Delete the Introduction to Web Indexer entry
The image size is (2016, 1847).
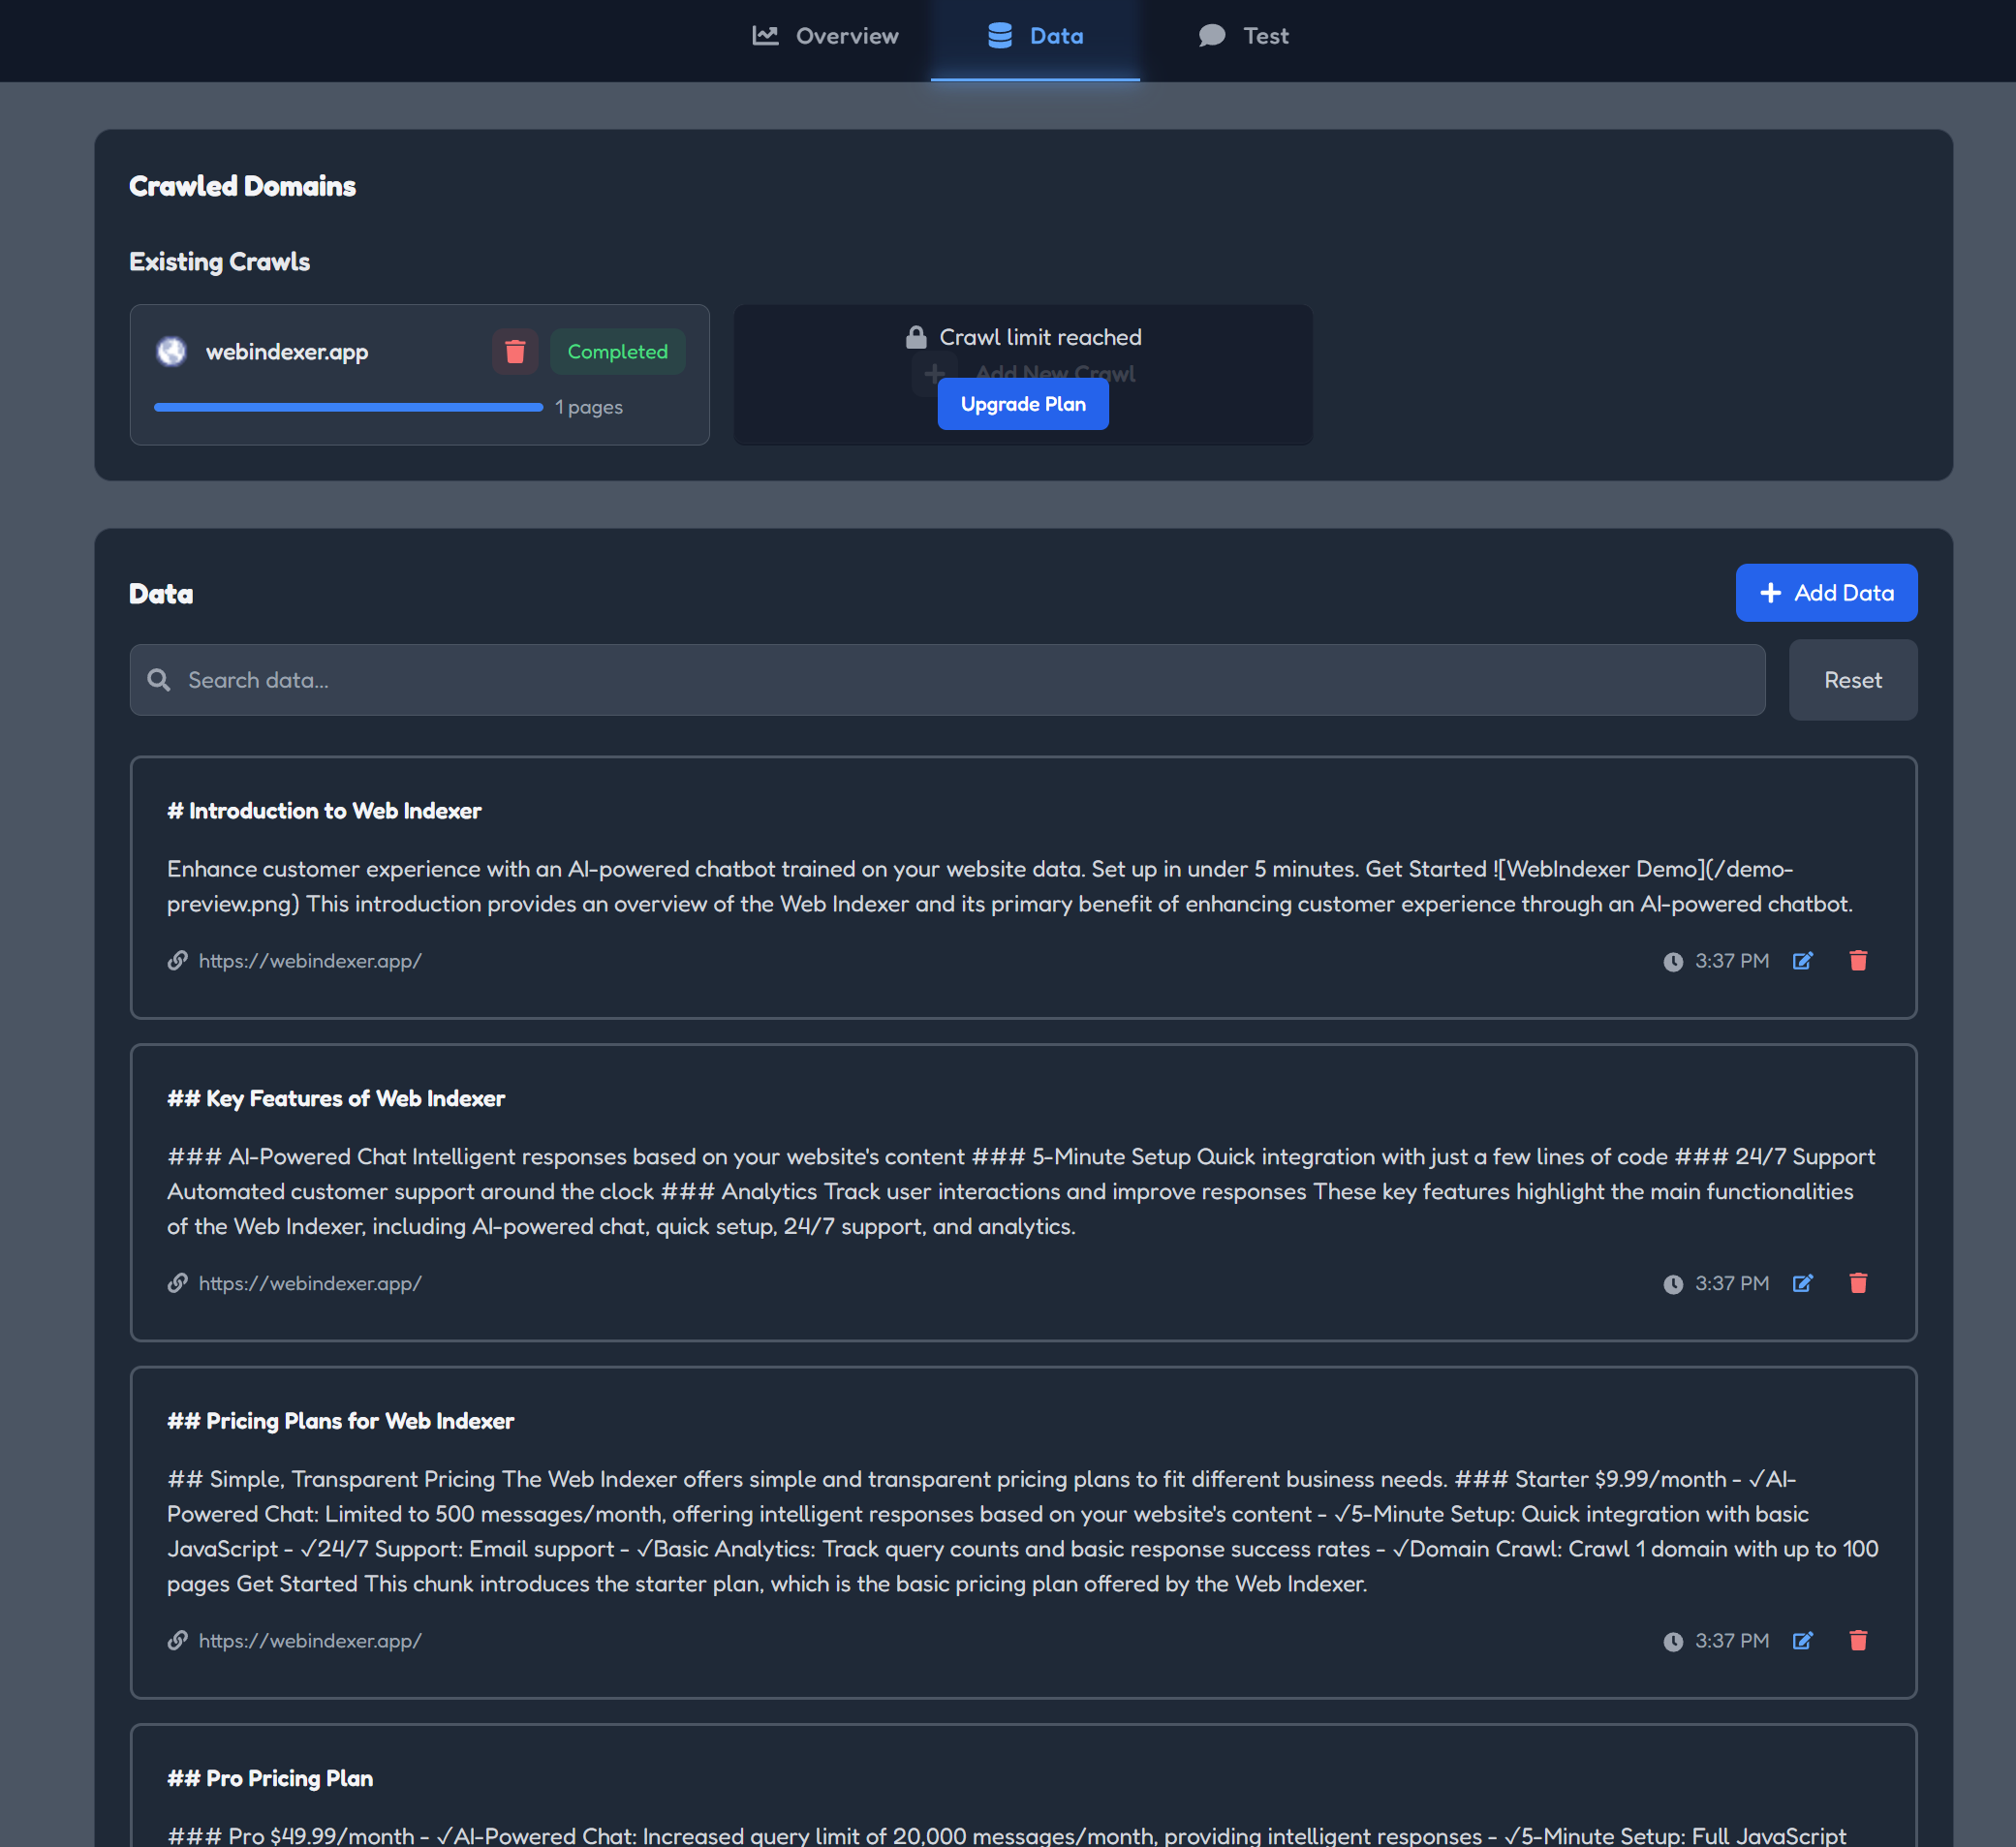tap(1858, 961)
